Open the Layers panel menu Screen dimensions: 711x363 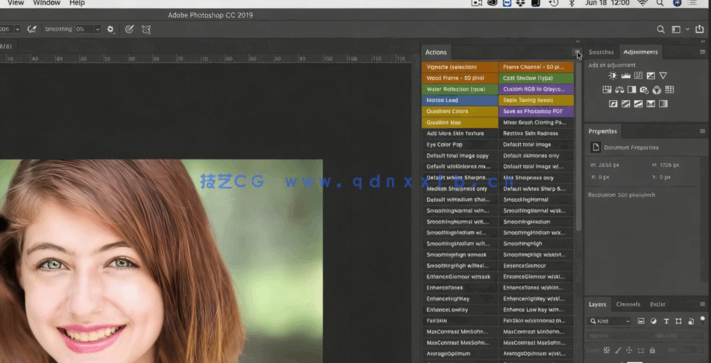coord(702,304)
